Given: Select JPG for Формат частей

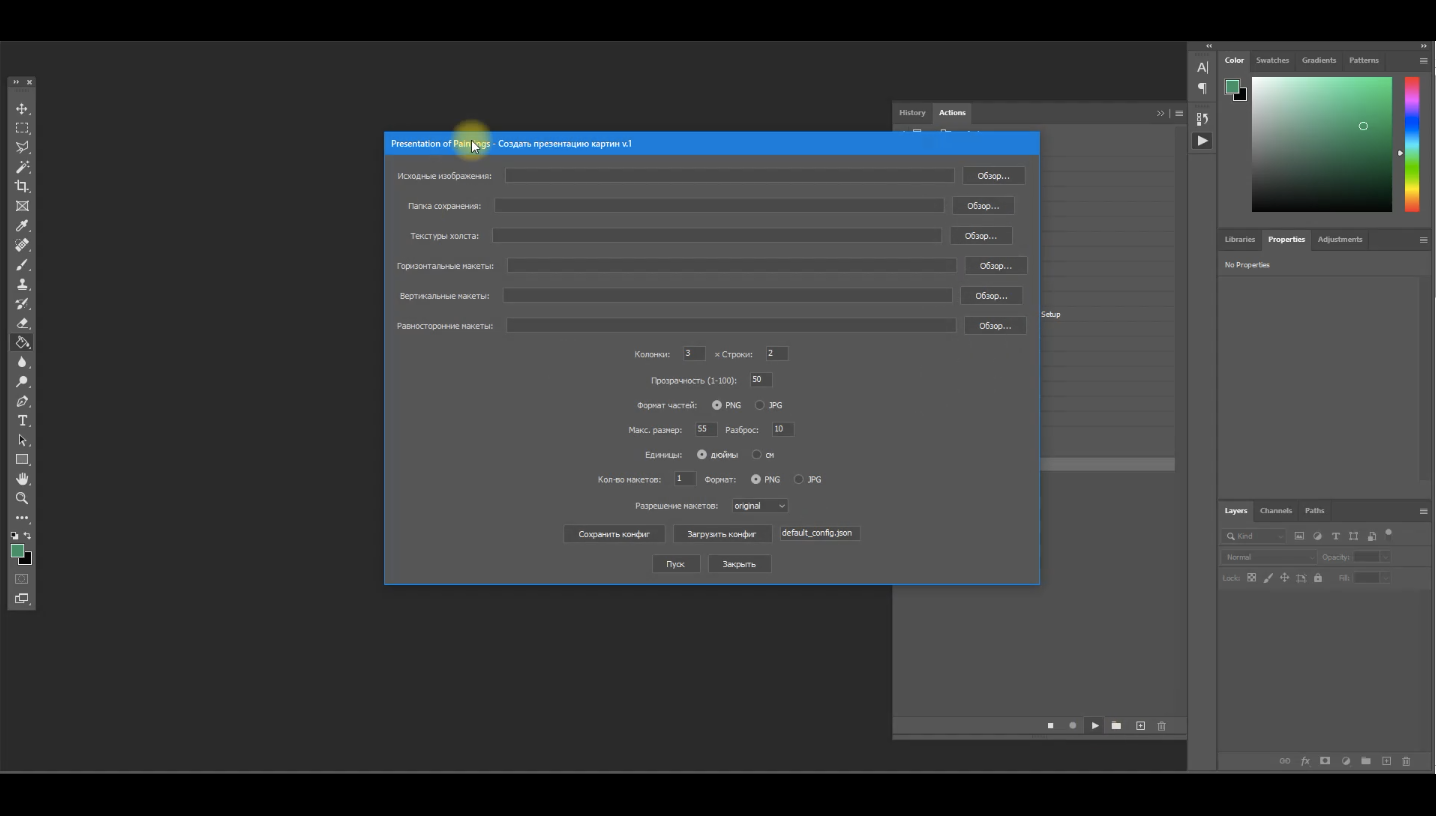Looking at the screenshot, I should point(760,405).
